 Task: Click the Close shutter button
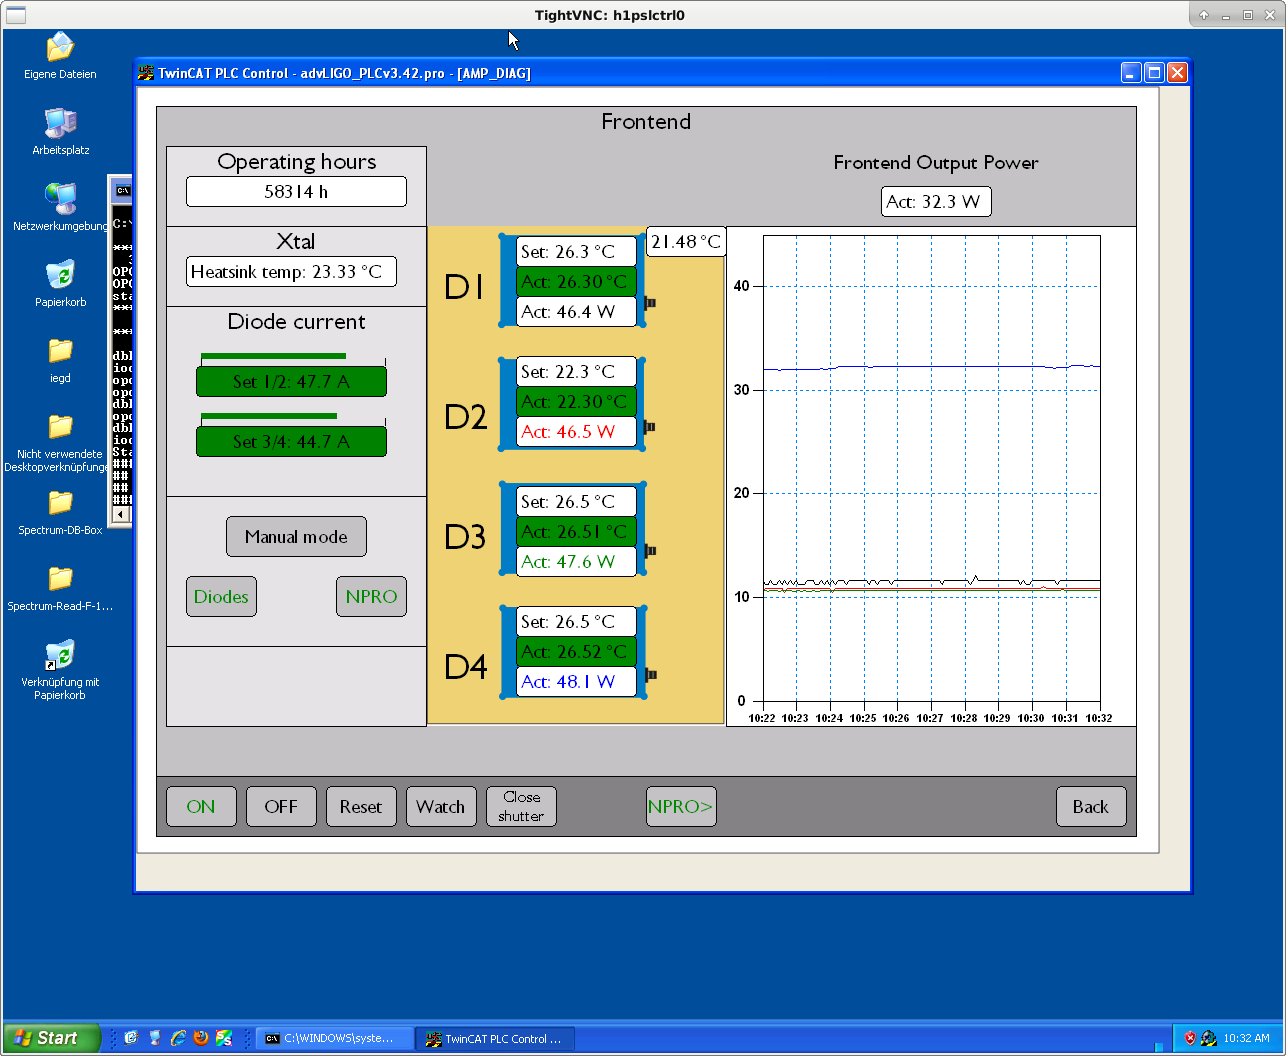pyautogui.click(x=521, y=807)
